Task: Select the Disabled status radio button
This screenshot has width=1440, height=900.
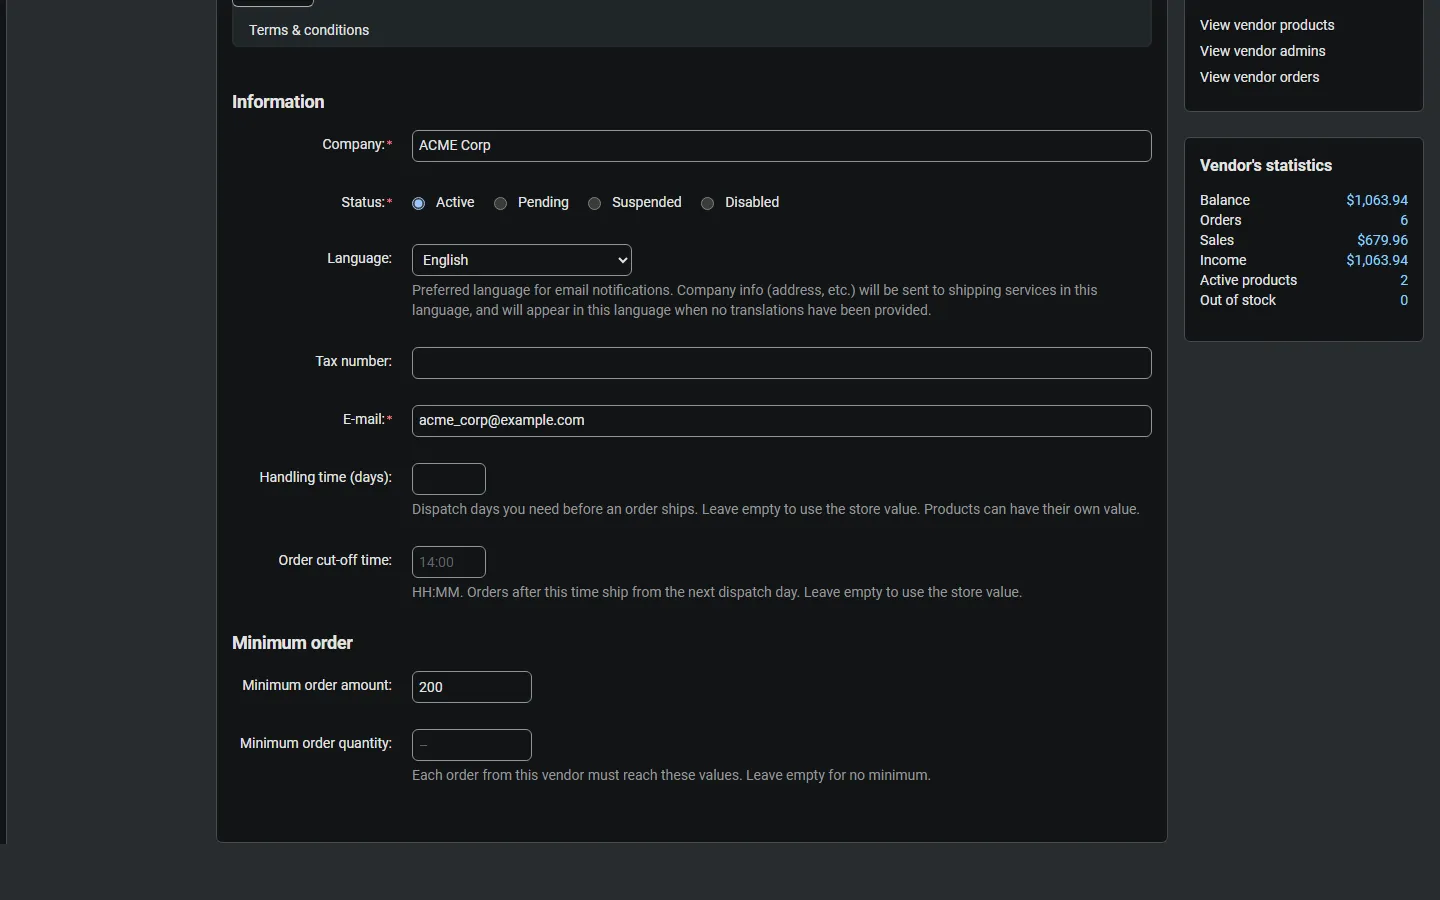Action: 708,203
